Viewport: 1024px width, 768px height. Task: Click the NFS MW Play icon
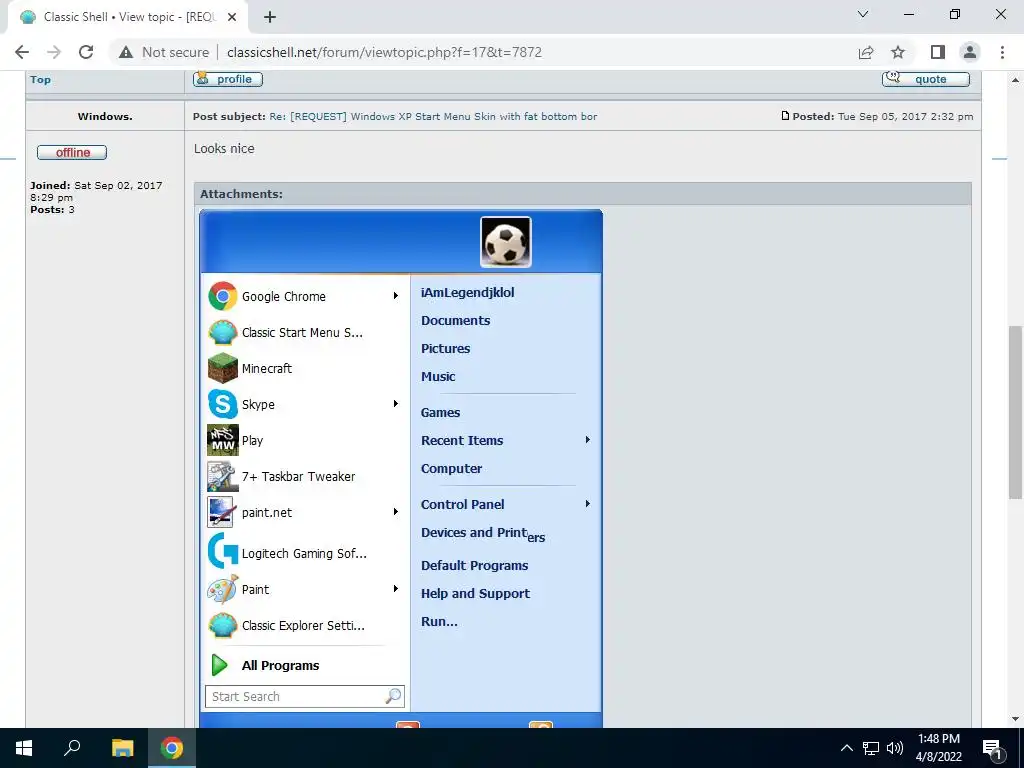(x=223, y=440)
